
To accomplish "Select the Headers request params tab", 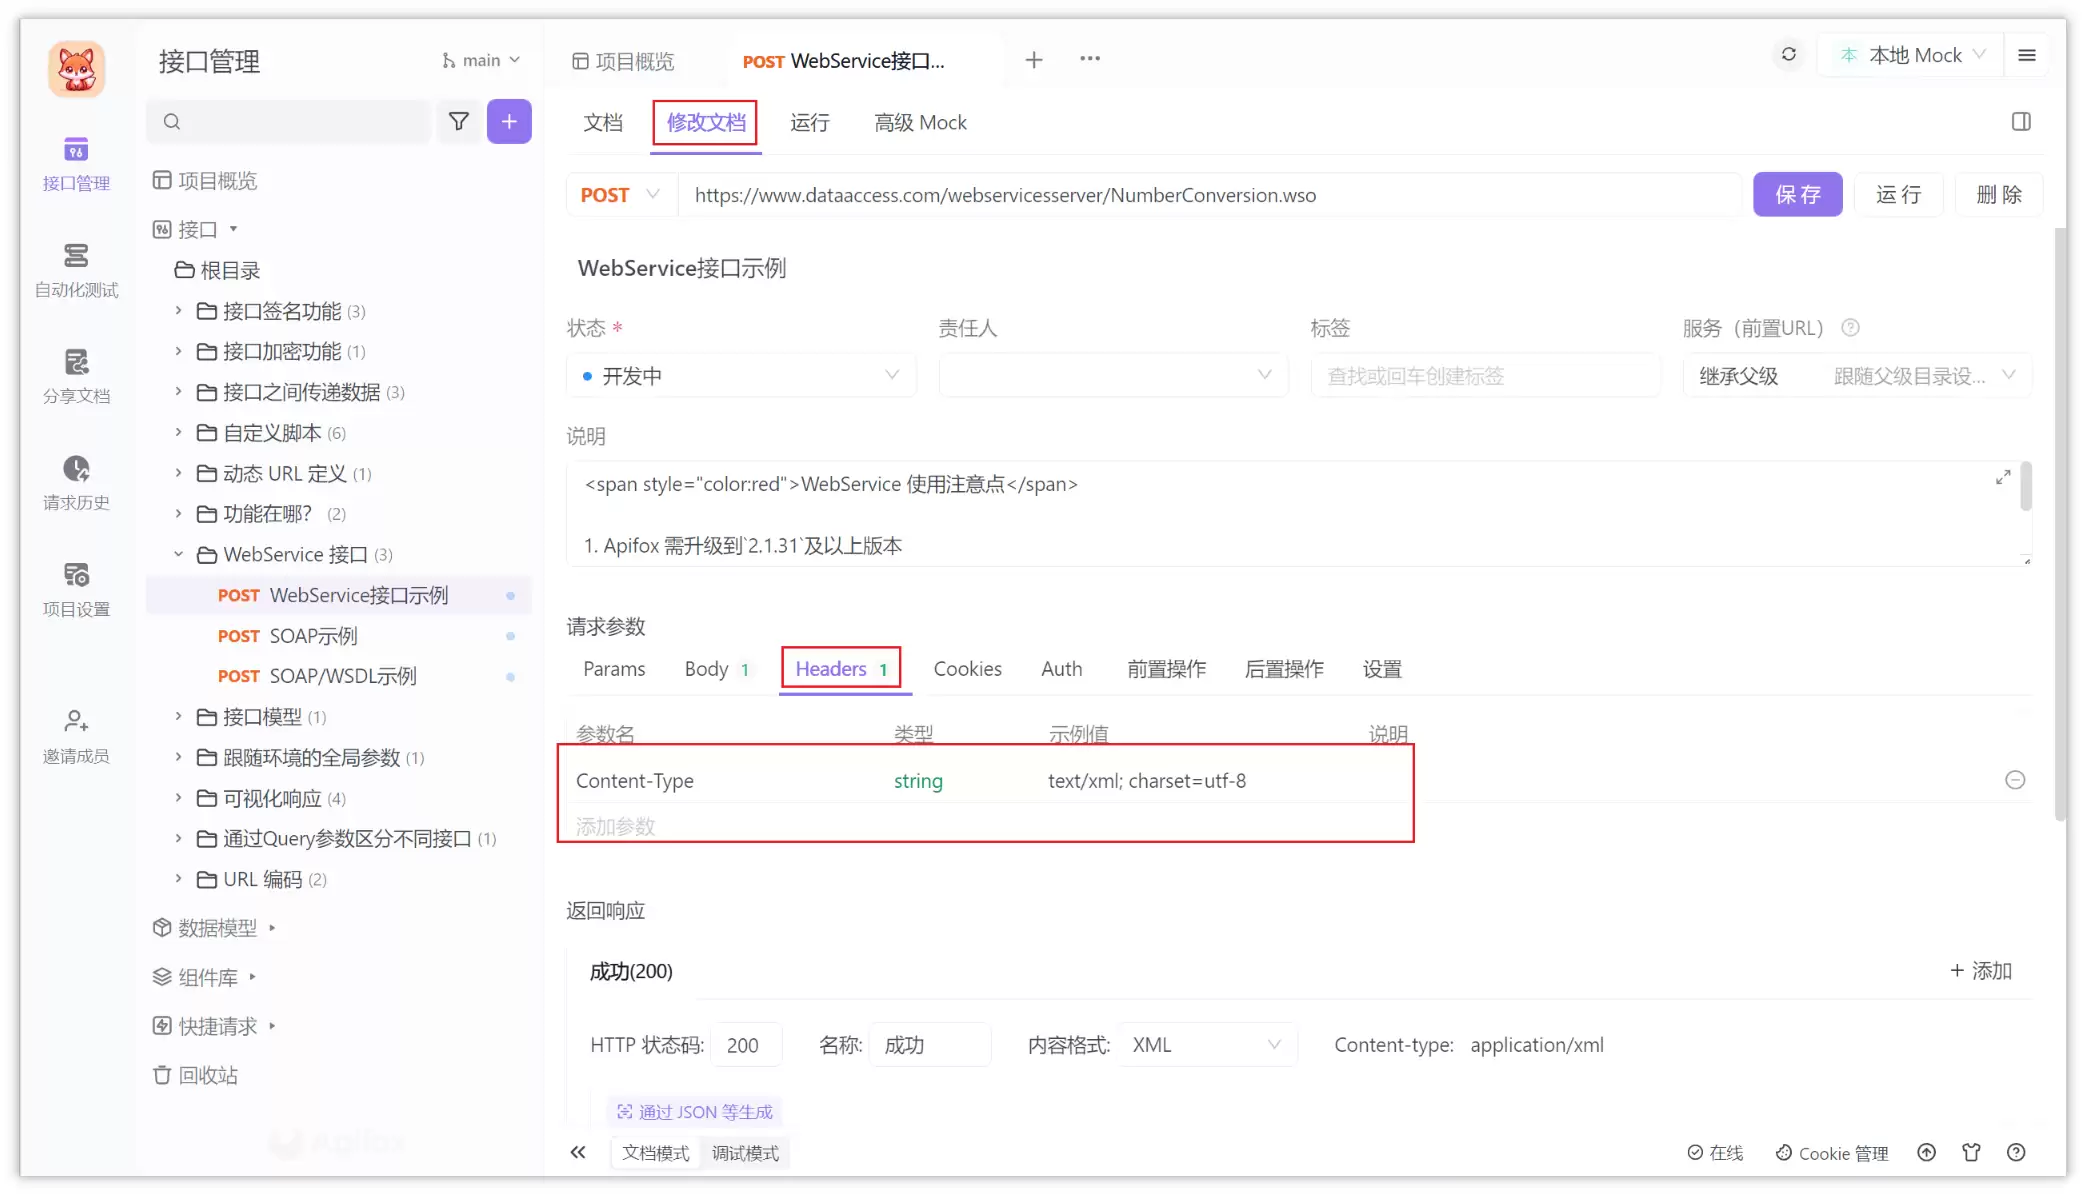I will click(841, 669).
